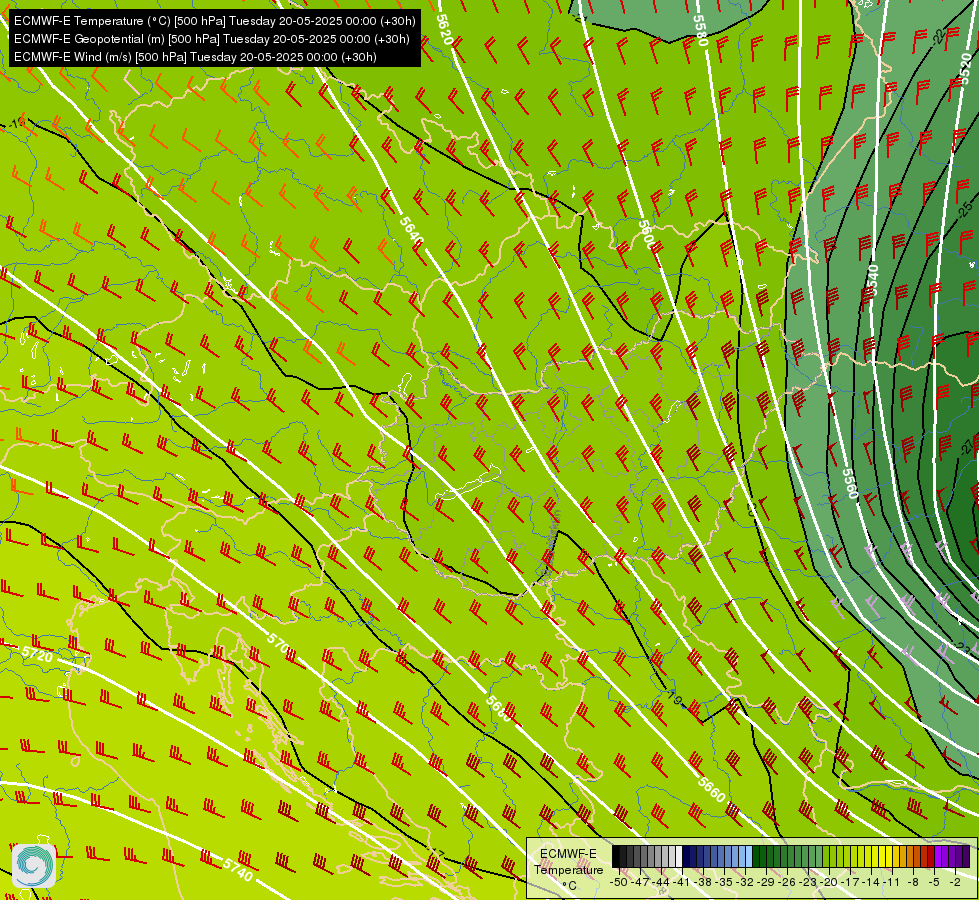Screen dimensions: 979x900
Task: Click the 5740 geopotential contour label
Action: click(238, 870)
